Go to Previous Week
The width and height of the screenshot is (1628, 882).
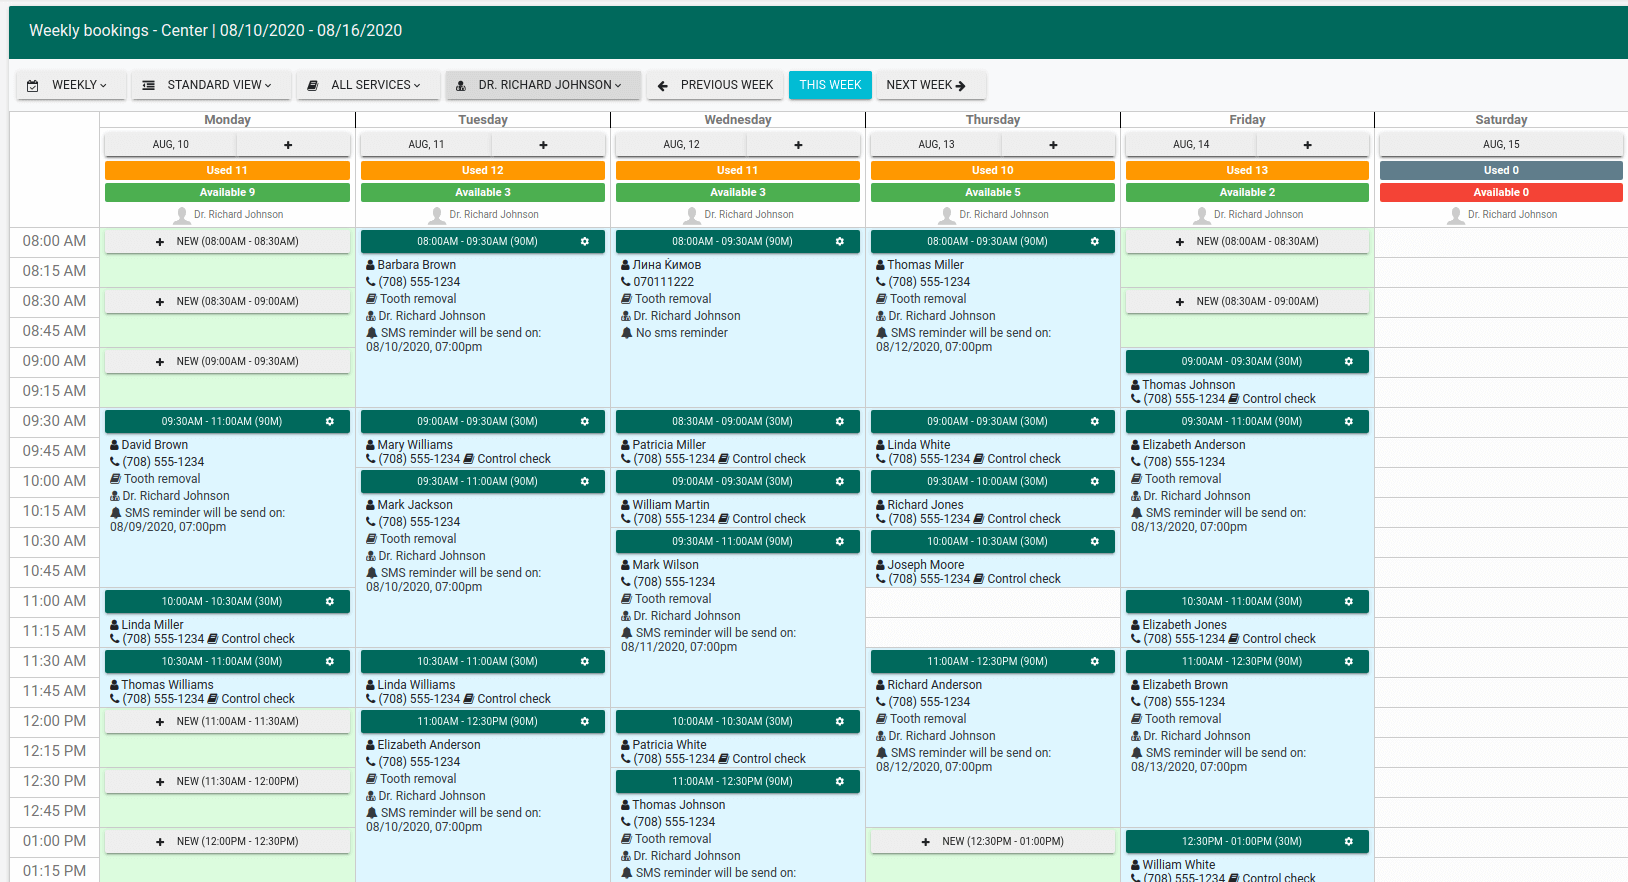click(715, 85)
